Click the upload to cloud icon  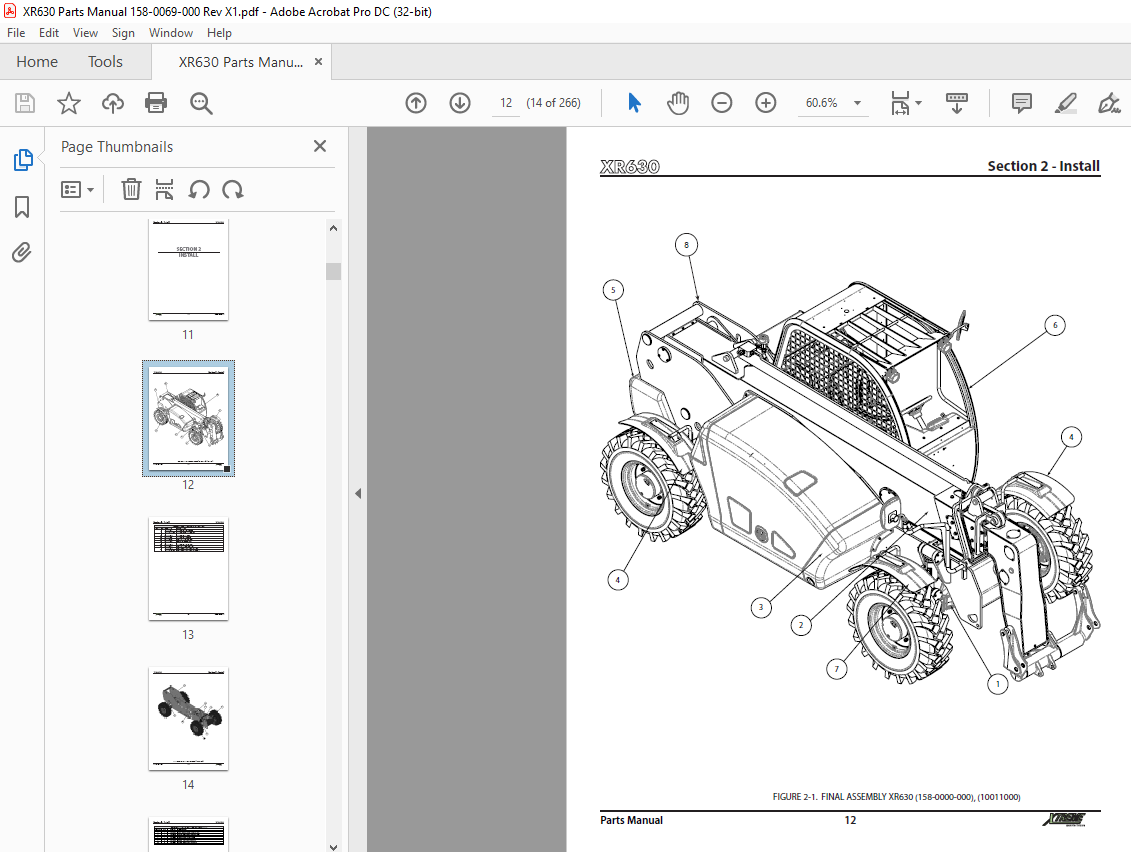113,103
